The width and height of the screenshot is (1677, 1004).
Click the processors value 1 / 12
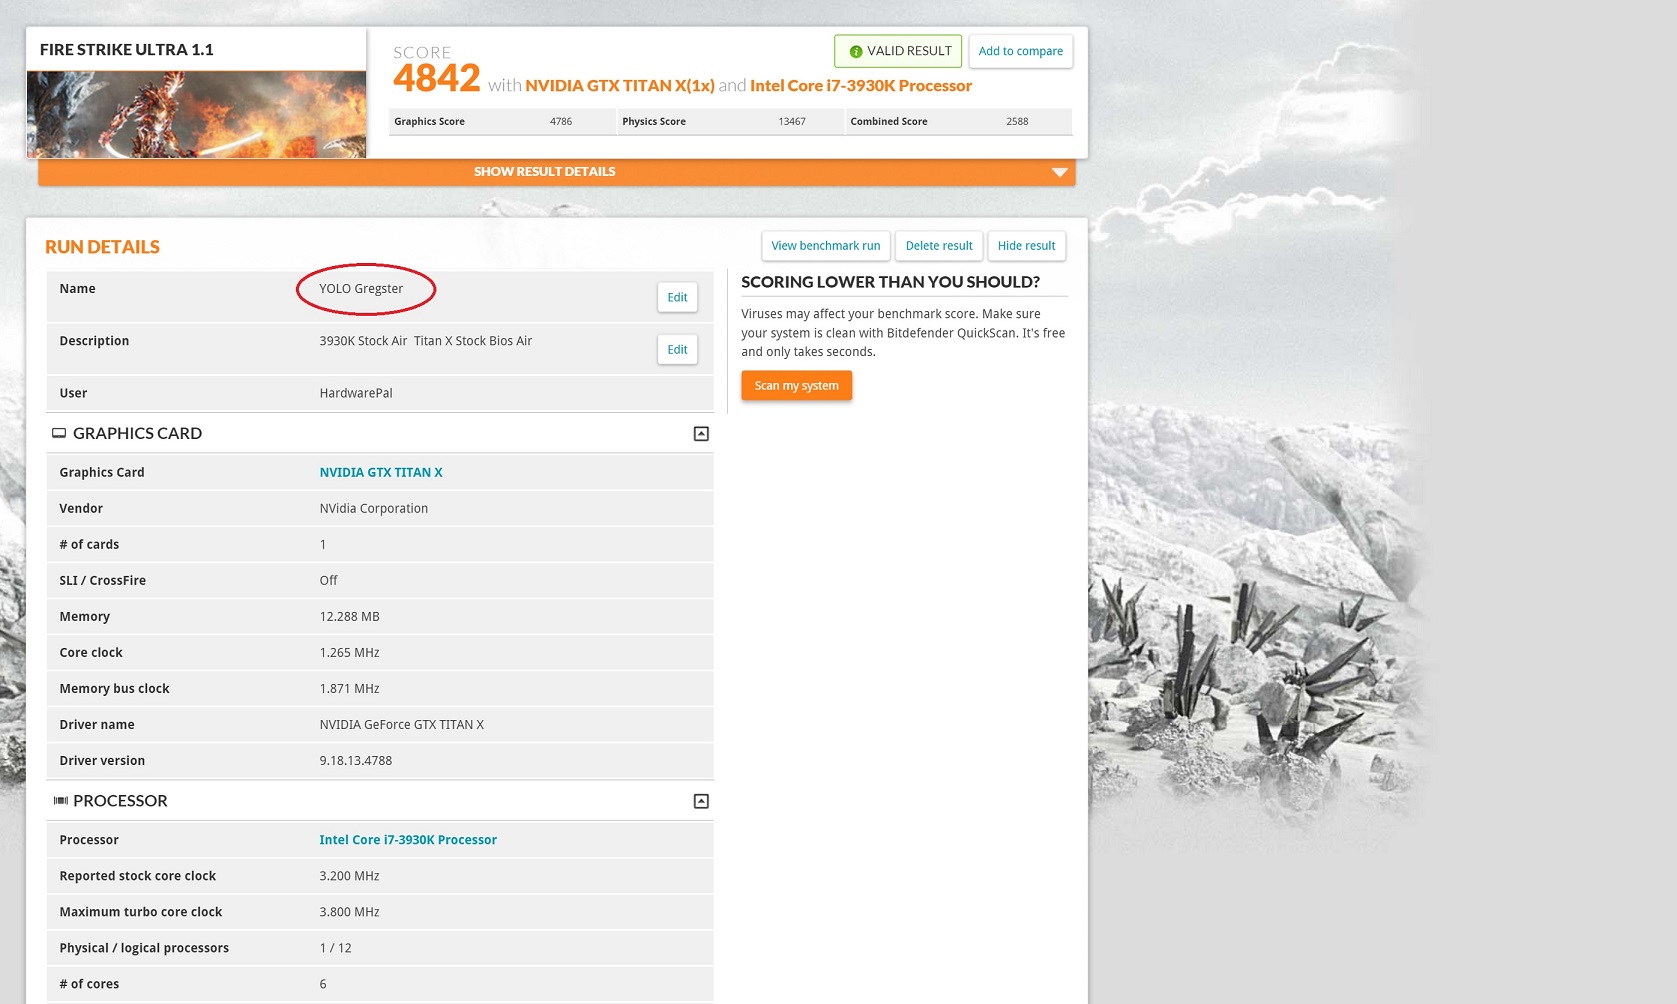335,948
